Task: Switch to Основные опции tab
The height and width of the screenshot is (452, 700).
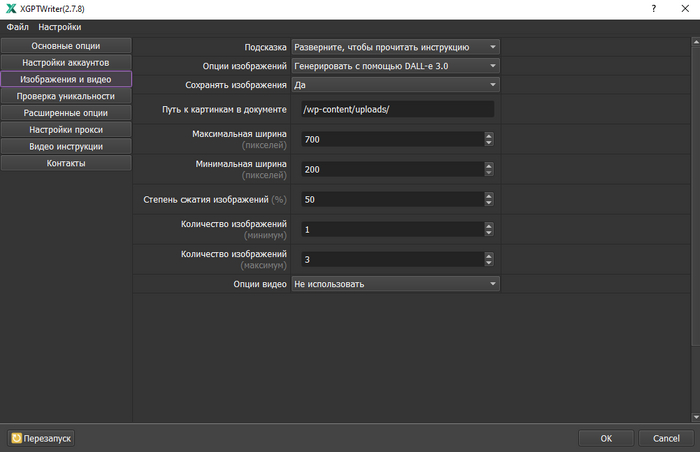Action: point(66,46)
